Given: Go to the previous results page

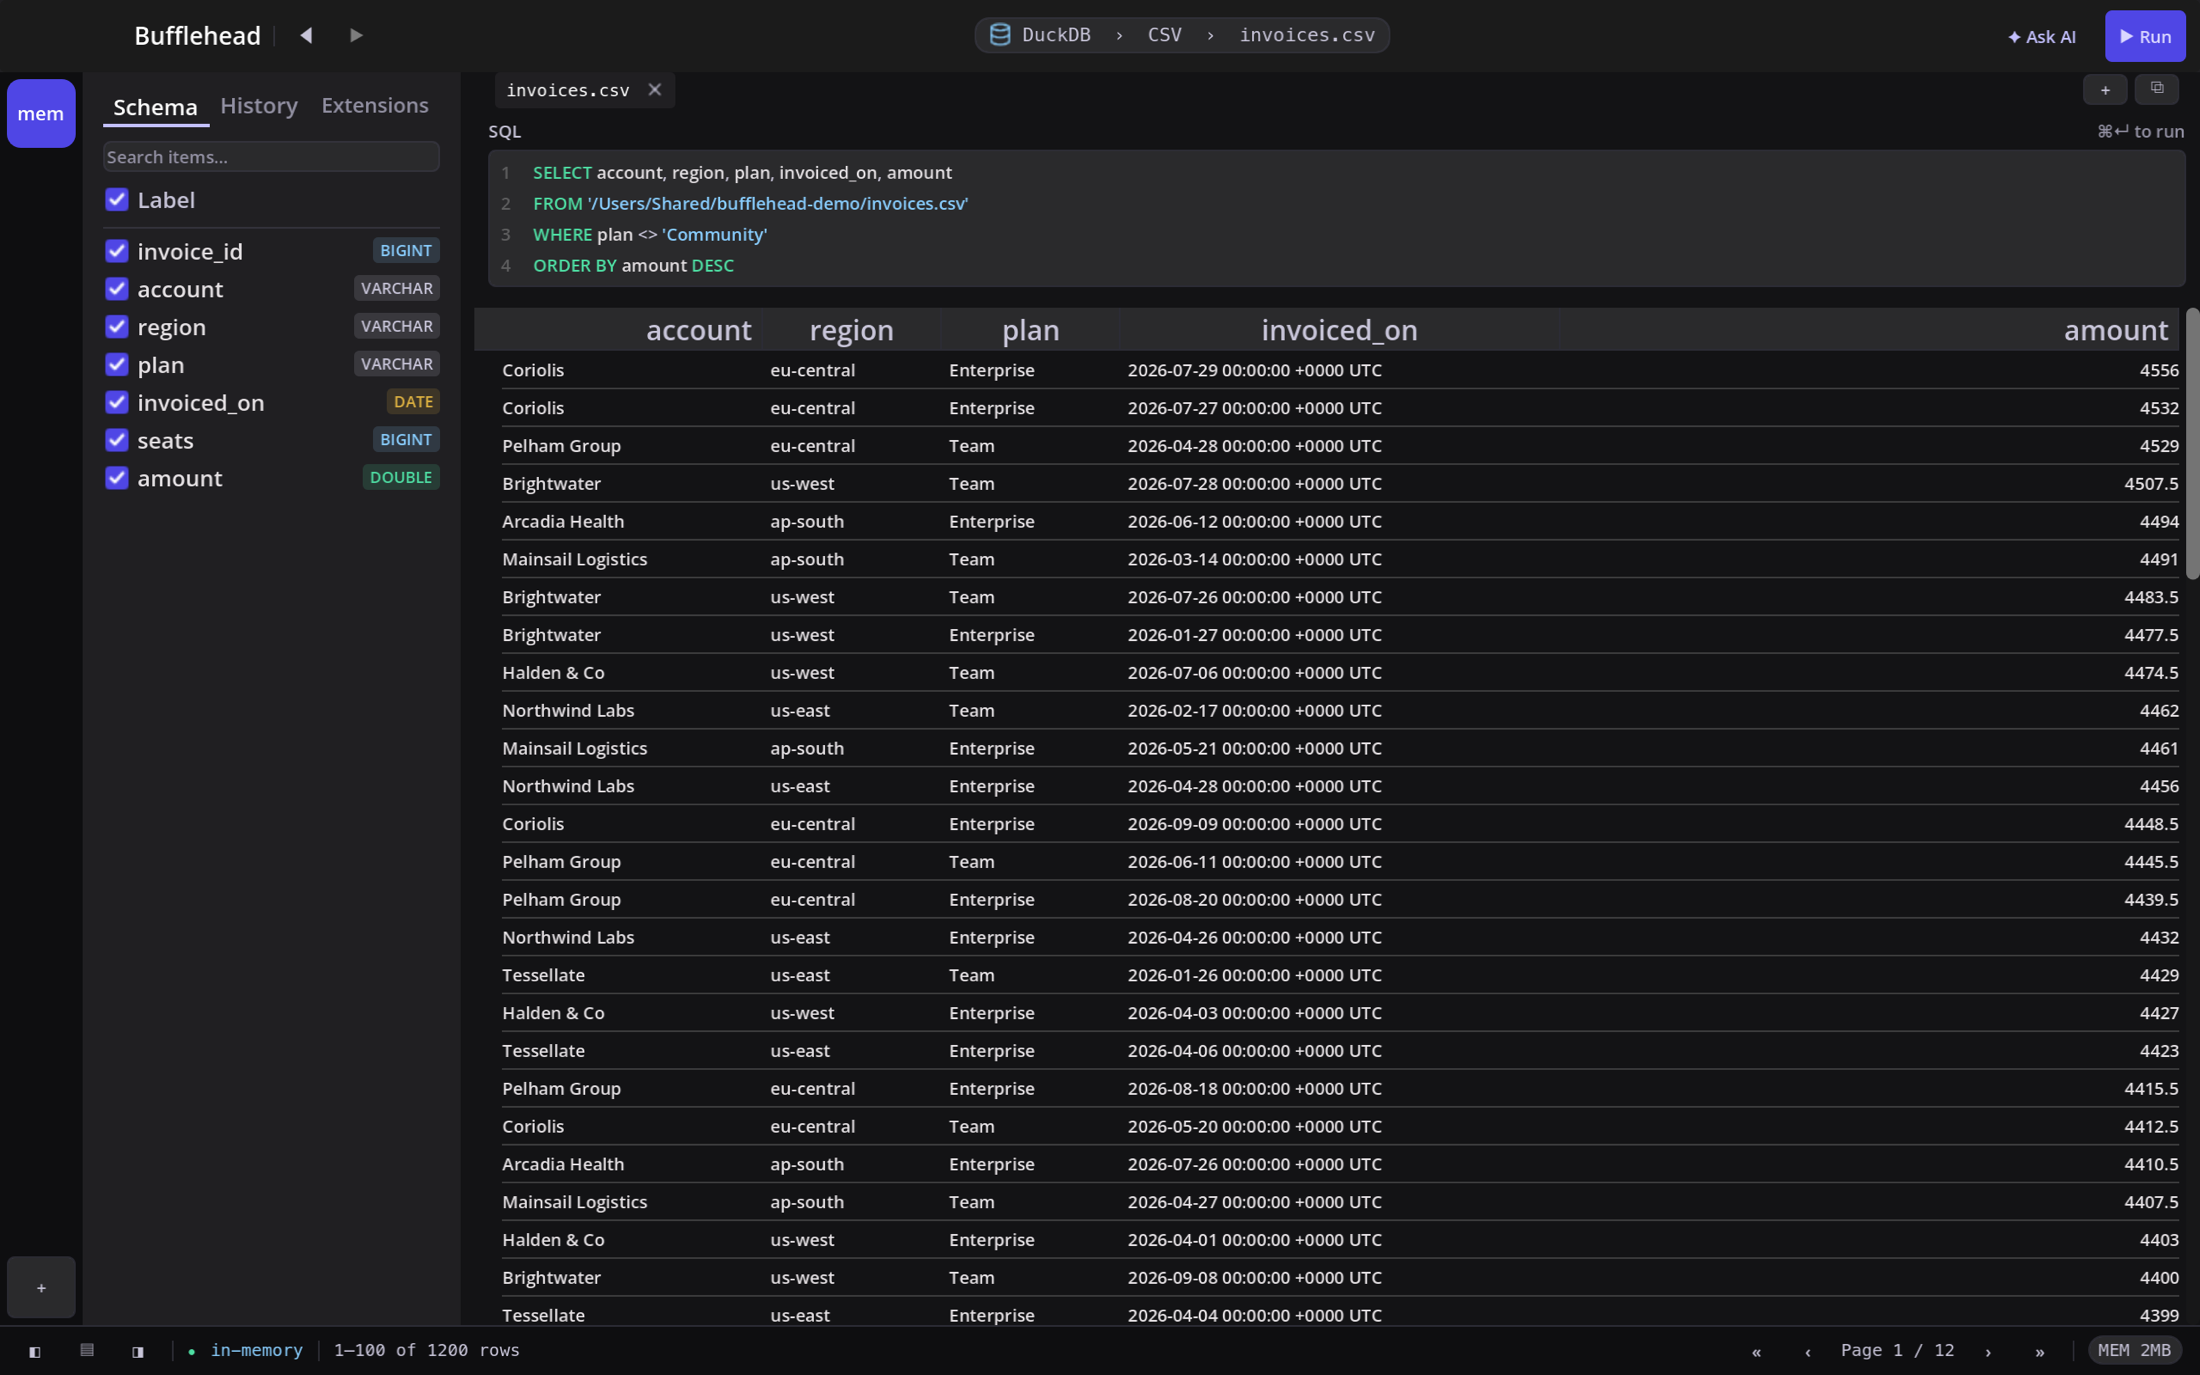Looking at the screenshot, I should (1807, 1351).
